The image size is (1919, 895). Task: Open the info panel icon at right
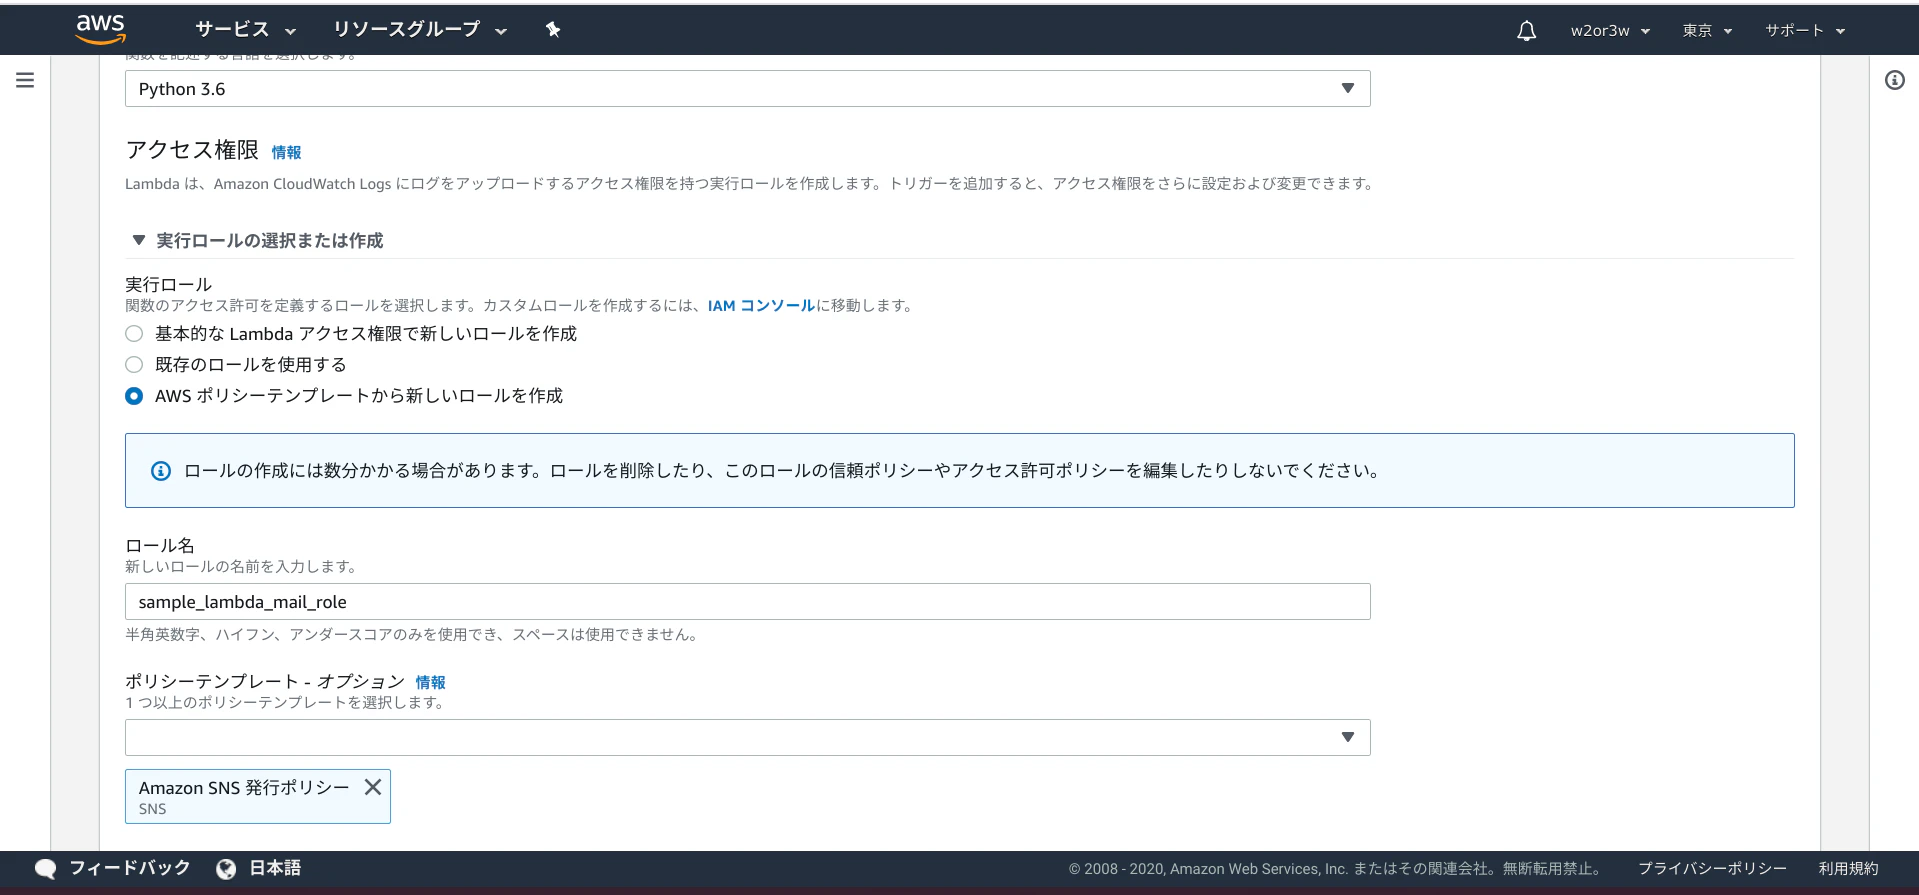click(x=1895, y=80)
